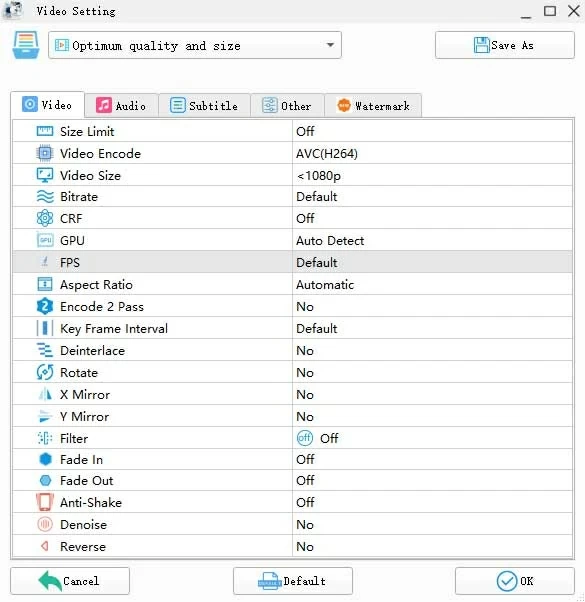Click the Video Encode chip icon
Viewport: 585px width, 602px height.
(x=45, y=154)
